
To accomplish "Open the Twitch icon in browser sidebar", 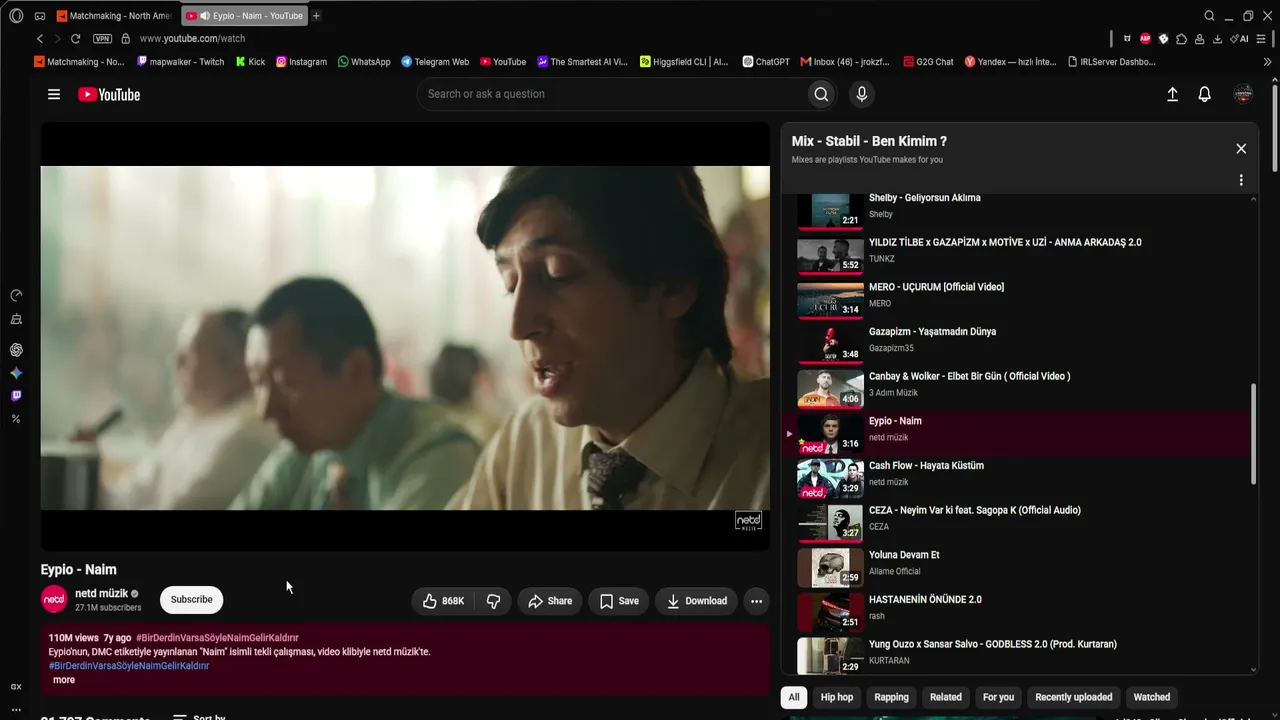I will coord(16,396).
